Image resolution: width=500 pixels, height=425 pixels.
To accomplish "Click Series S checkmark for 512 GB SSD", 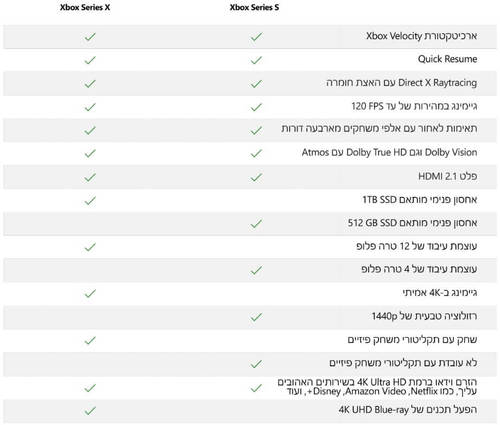I will (x=256, y=224).
